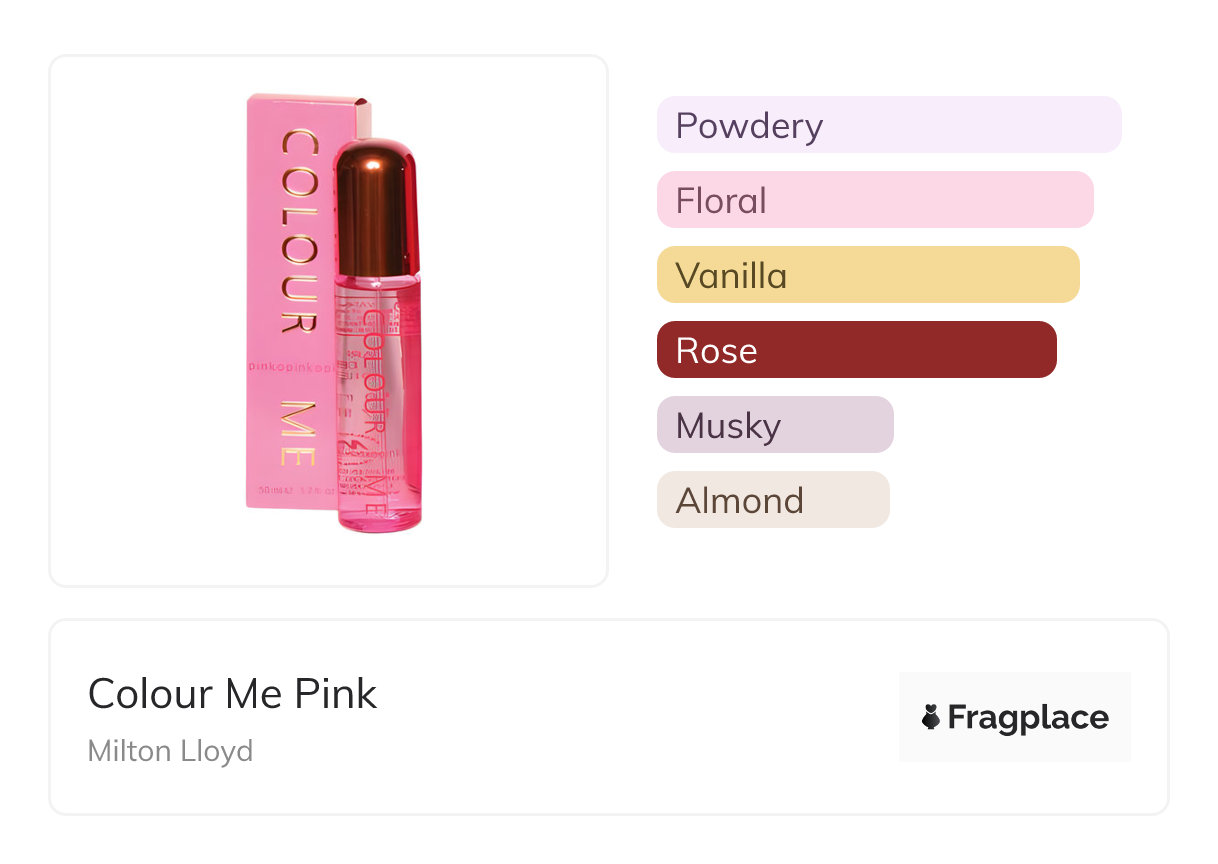This screenshot has width=1218, height=864.
Task: Click the yellow Vanilla accord bar
Action: tap(867, 275)
